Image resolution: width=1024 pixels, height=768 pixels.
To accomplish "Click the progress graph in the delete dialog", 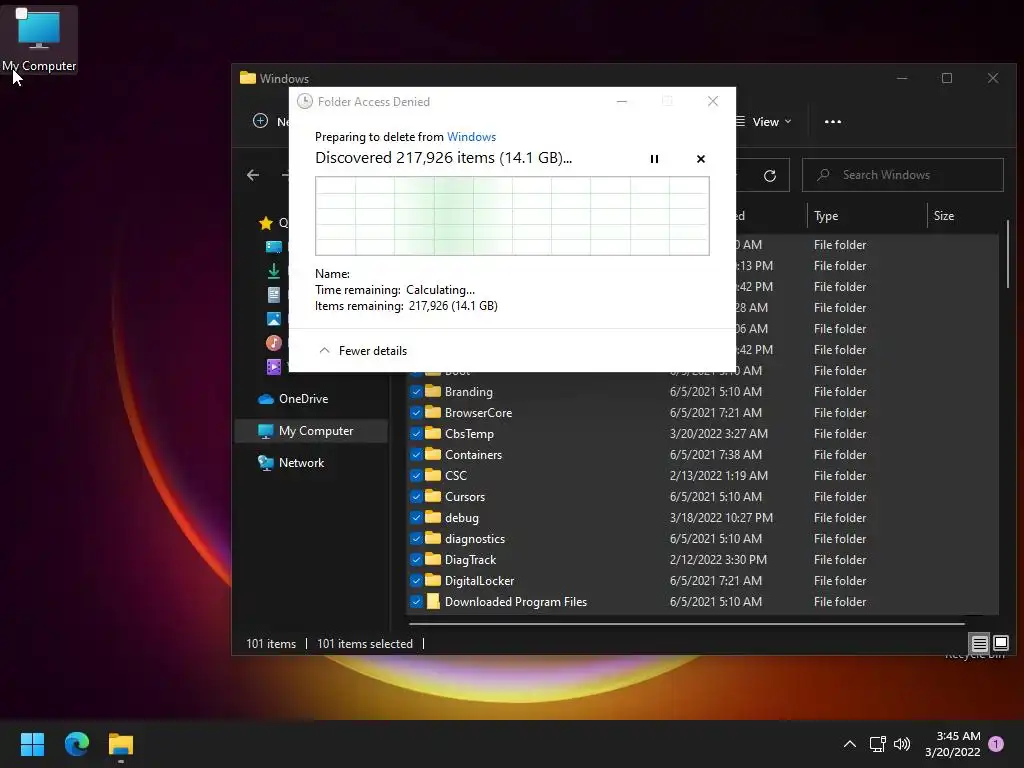I will (x=512, y=216).
